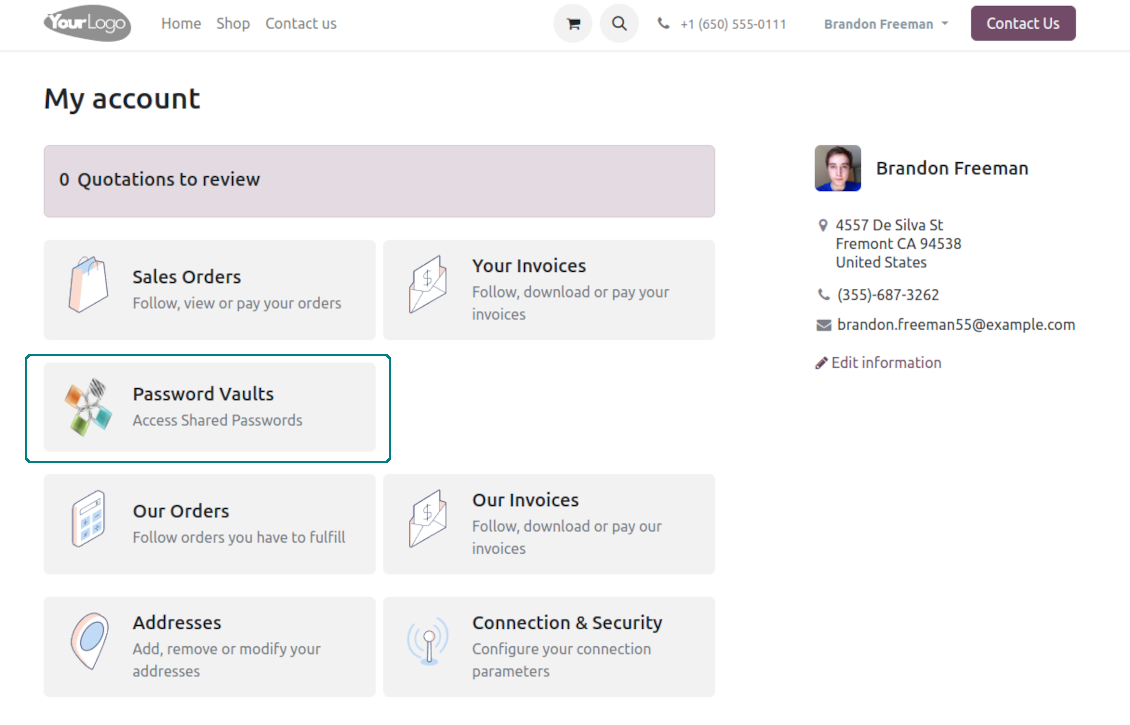
Task: Click the Your Invoices envelope icon
Action: point(428,287)
